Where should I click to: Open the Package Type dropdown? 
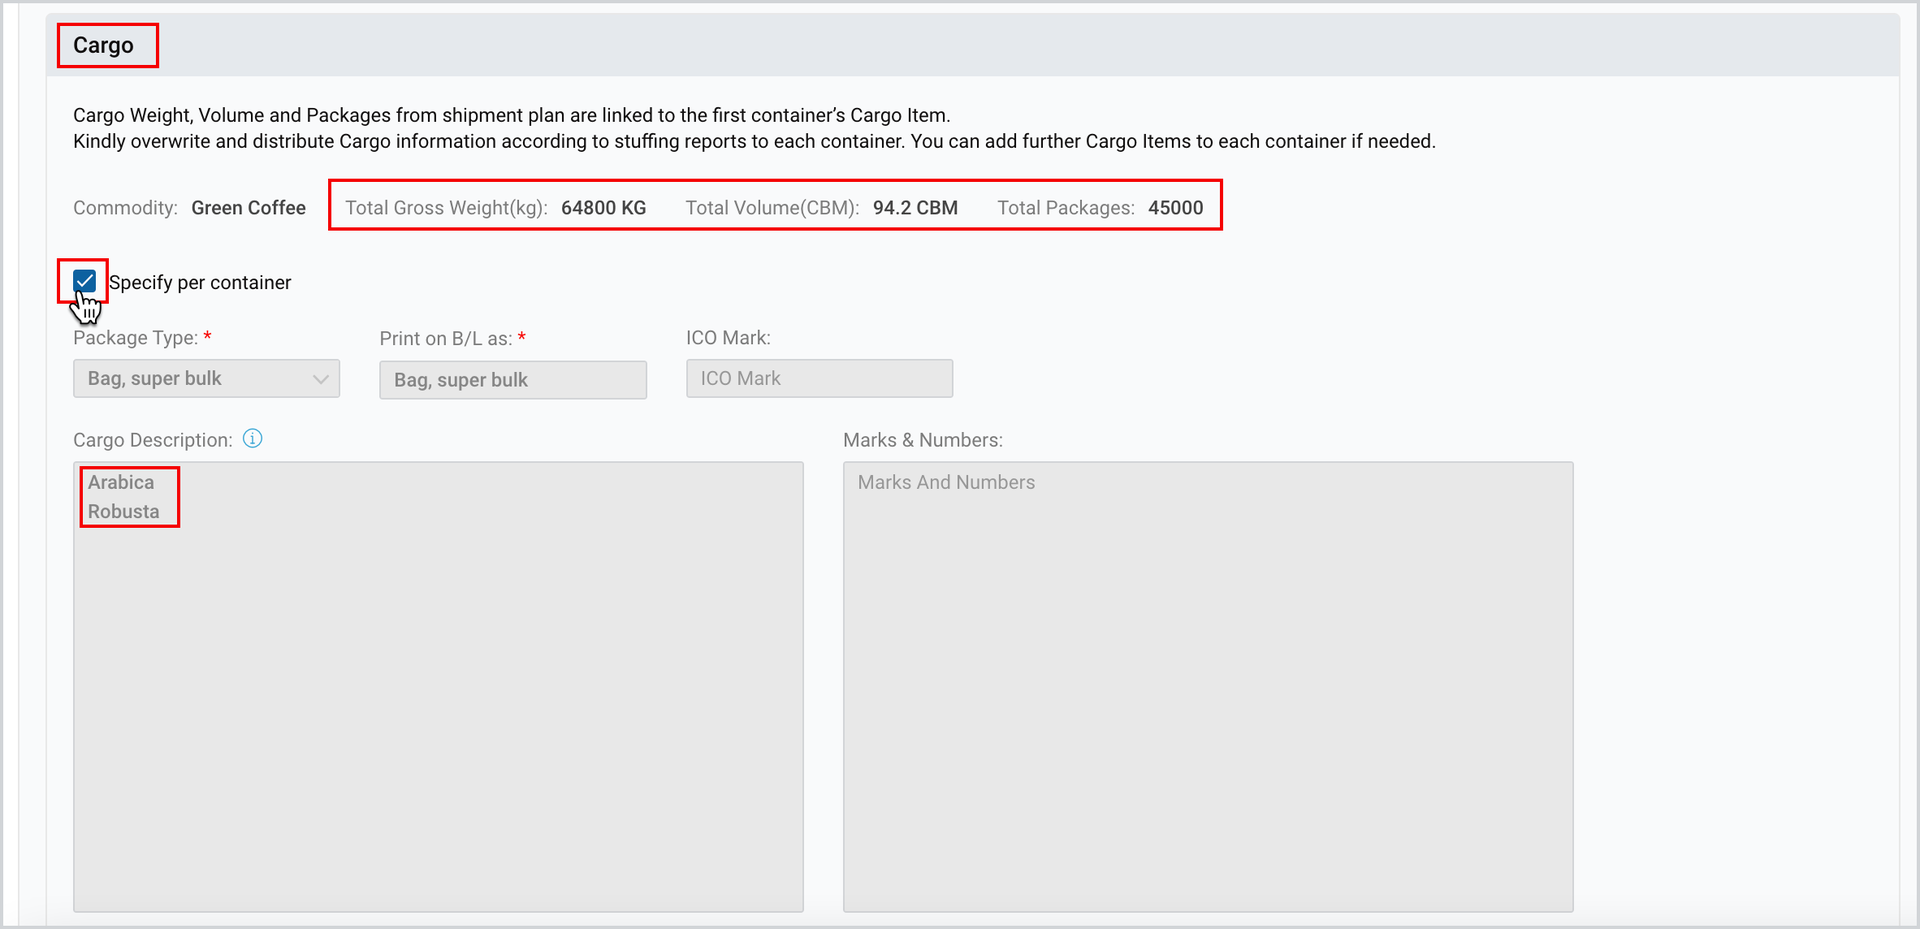[x=206, y=379]
